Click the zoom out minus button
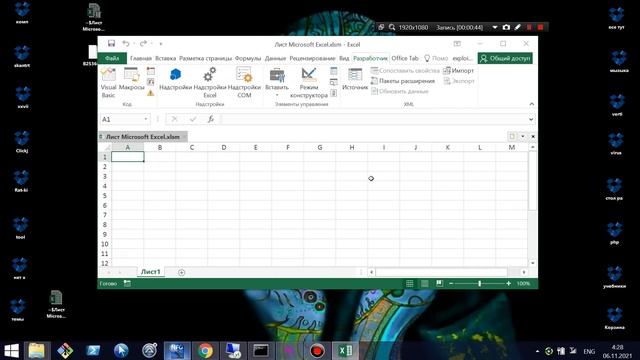Screen dimensions: 640x360 tap(451, 283)
